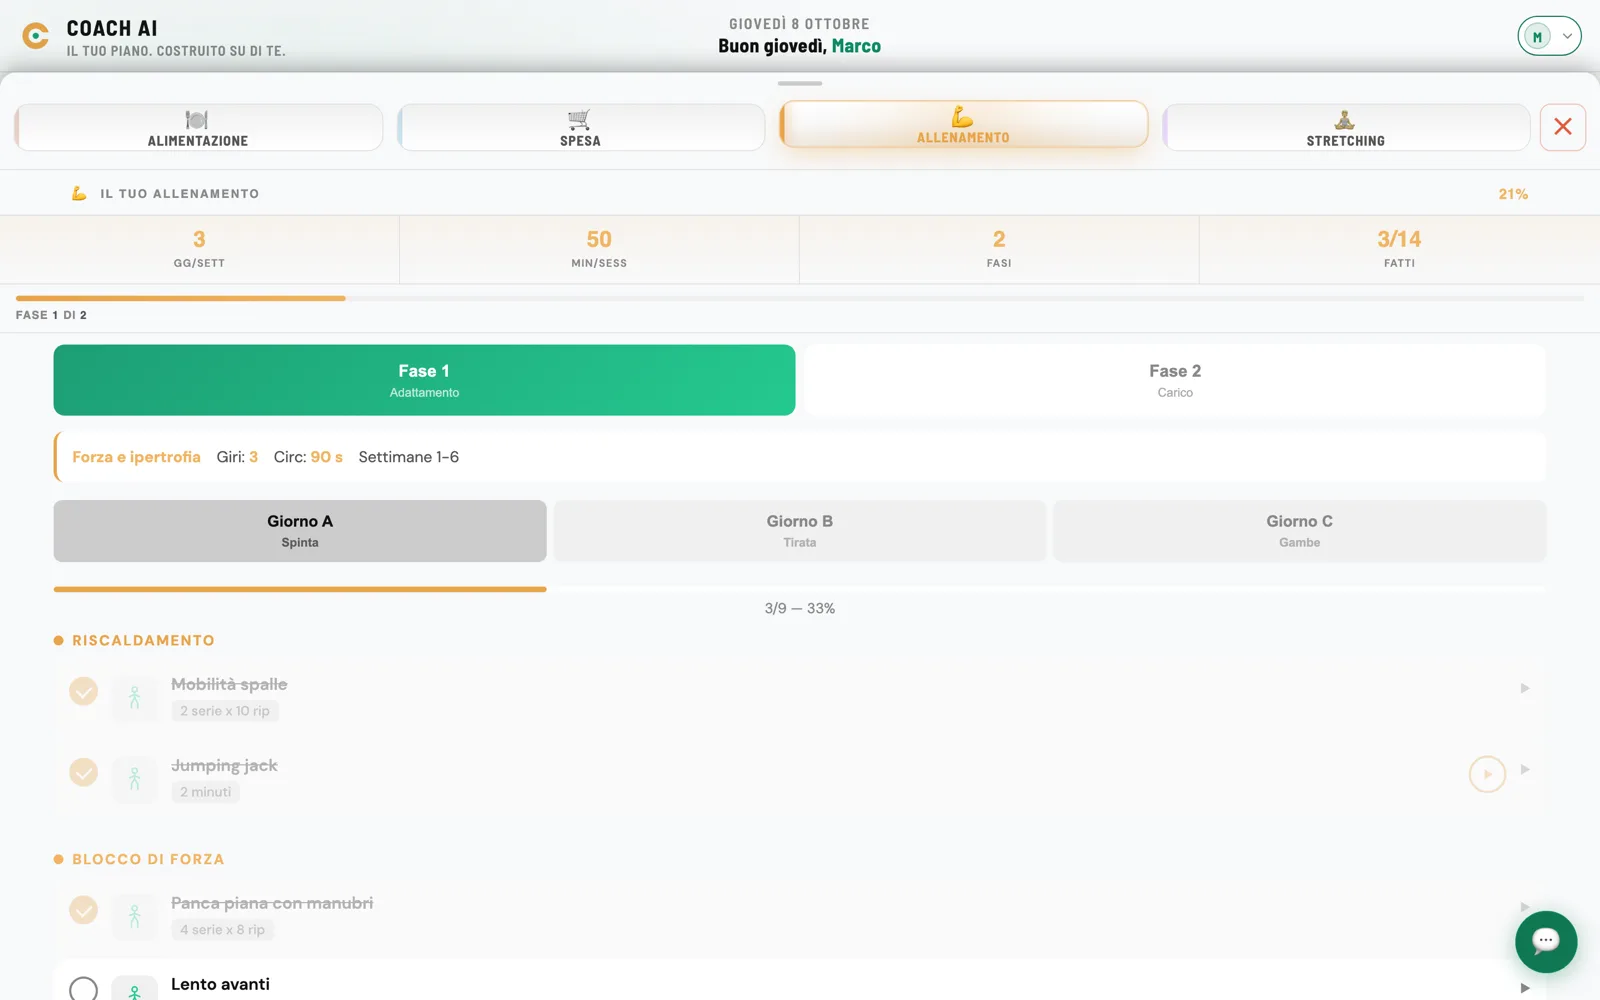This screenshot has height=1000, width=1600.
Task: Expand Panca piana con manubri arrow
Action: (x=1525, y=907)
